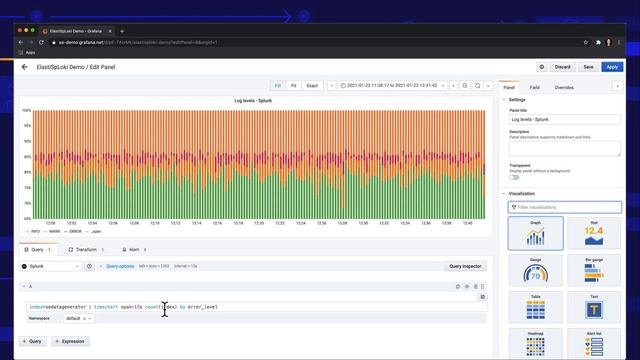Switch to the Panel options tab
Image resolution: width=640 pixels, height=360 pixels.
tap(509, 87)
